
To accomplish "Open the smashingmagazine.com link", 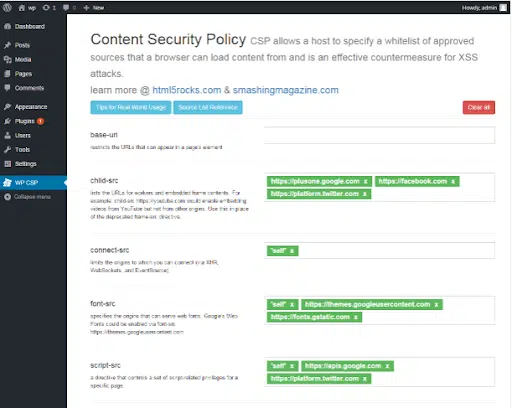I will 286,90.
